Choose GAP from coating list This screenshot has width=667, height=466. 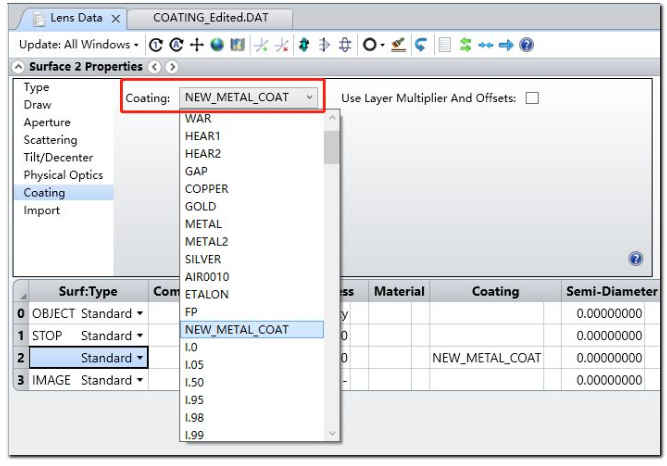(x=252, y=171)
